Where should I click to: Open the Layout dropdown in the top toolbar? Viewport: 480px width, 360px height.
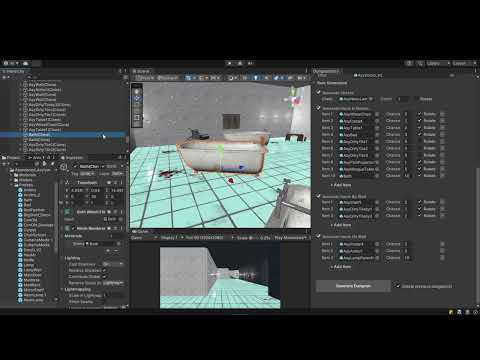point(465,63)
